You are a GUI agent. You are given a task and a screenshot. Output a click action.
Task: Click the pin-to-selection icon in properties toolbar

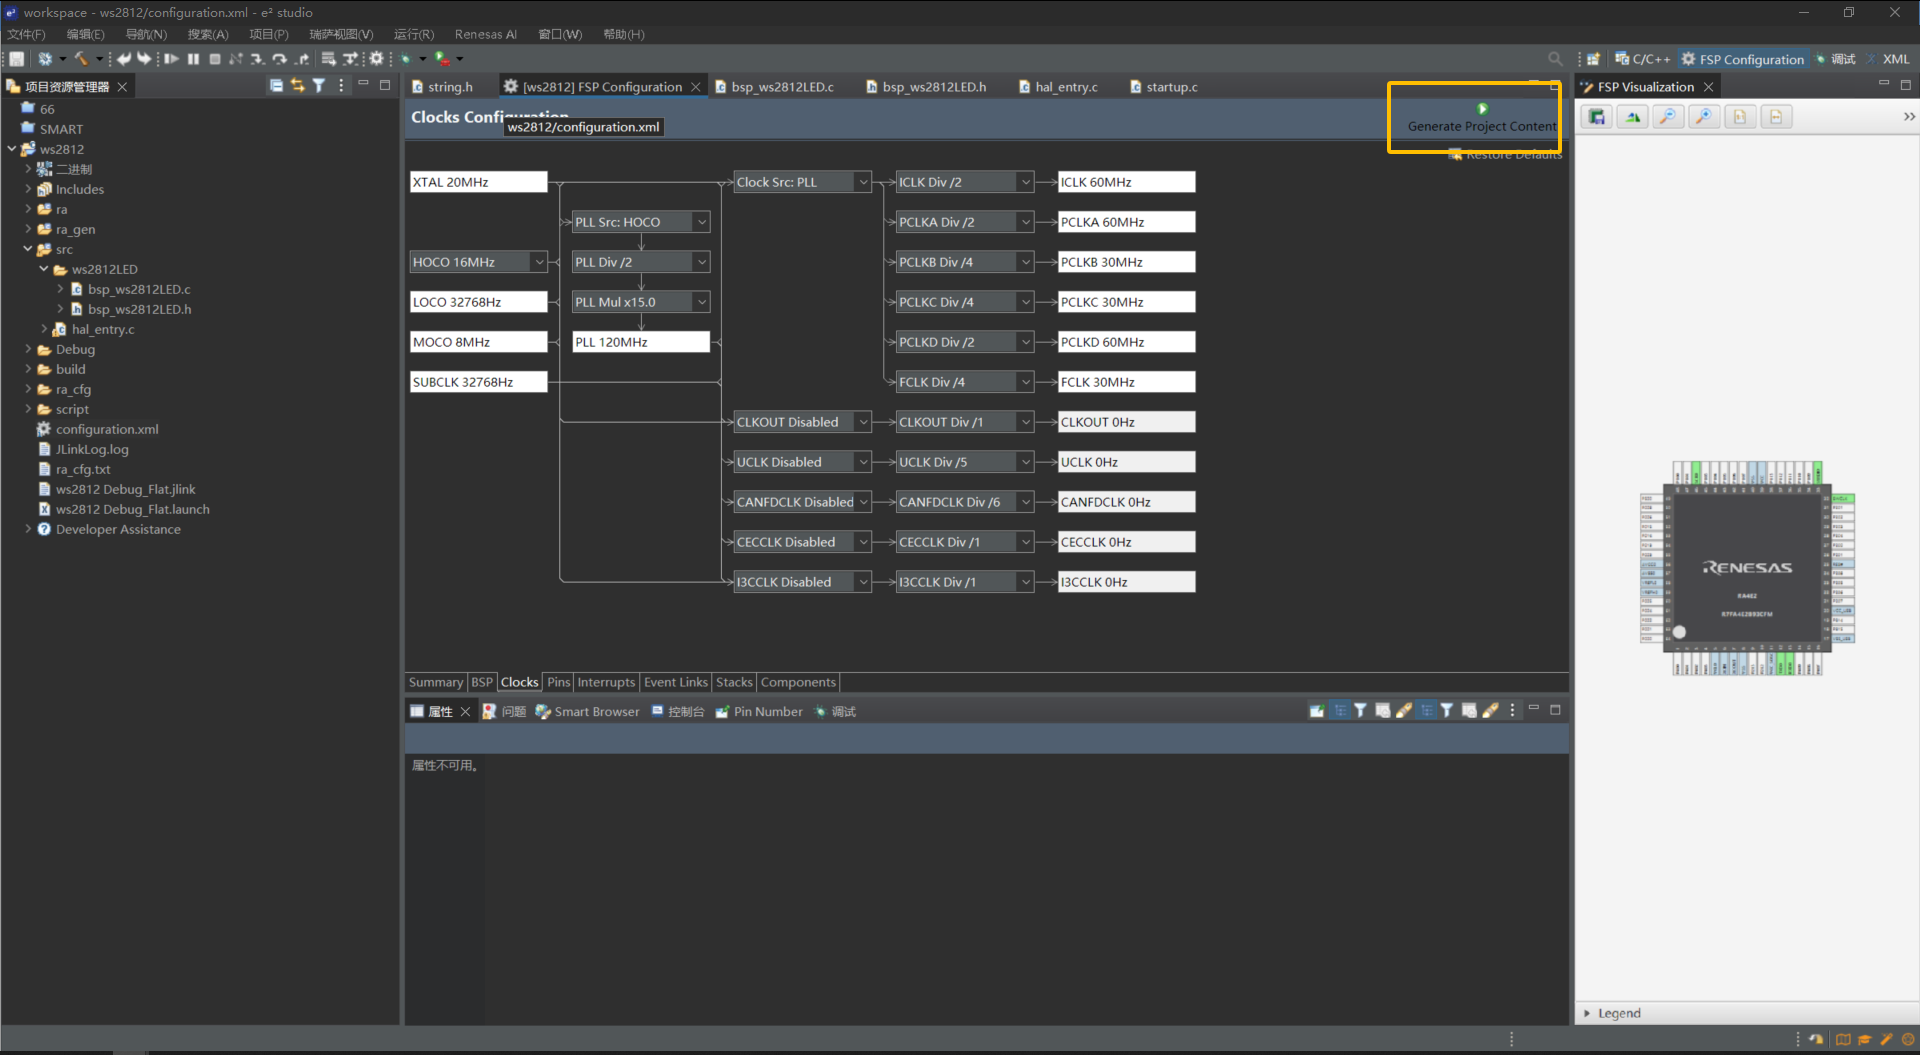click(1317, 711)
